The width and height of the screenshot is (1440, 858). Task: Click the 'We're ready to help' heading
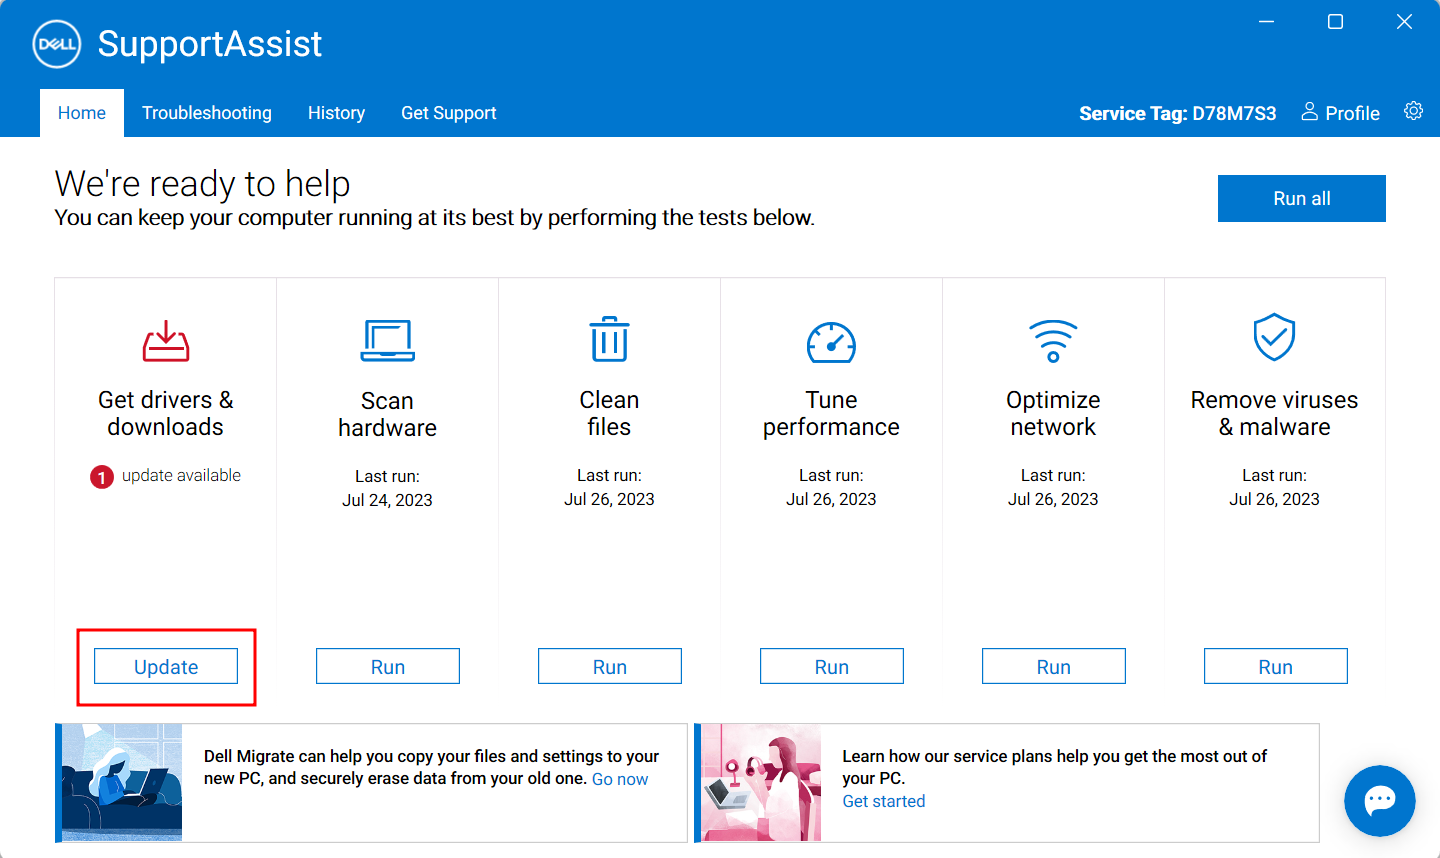203,184
